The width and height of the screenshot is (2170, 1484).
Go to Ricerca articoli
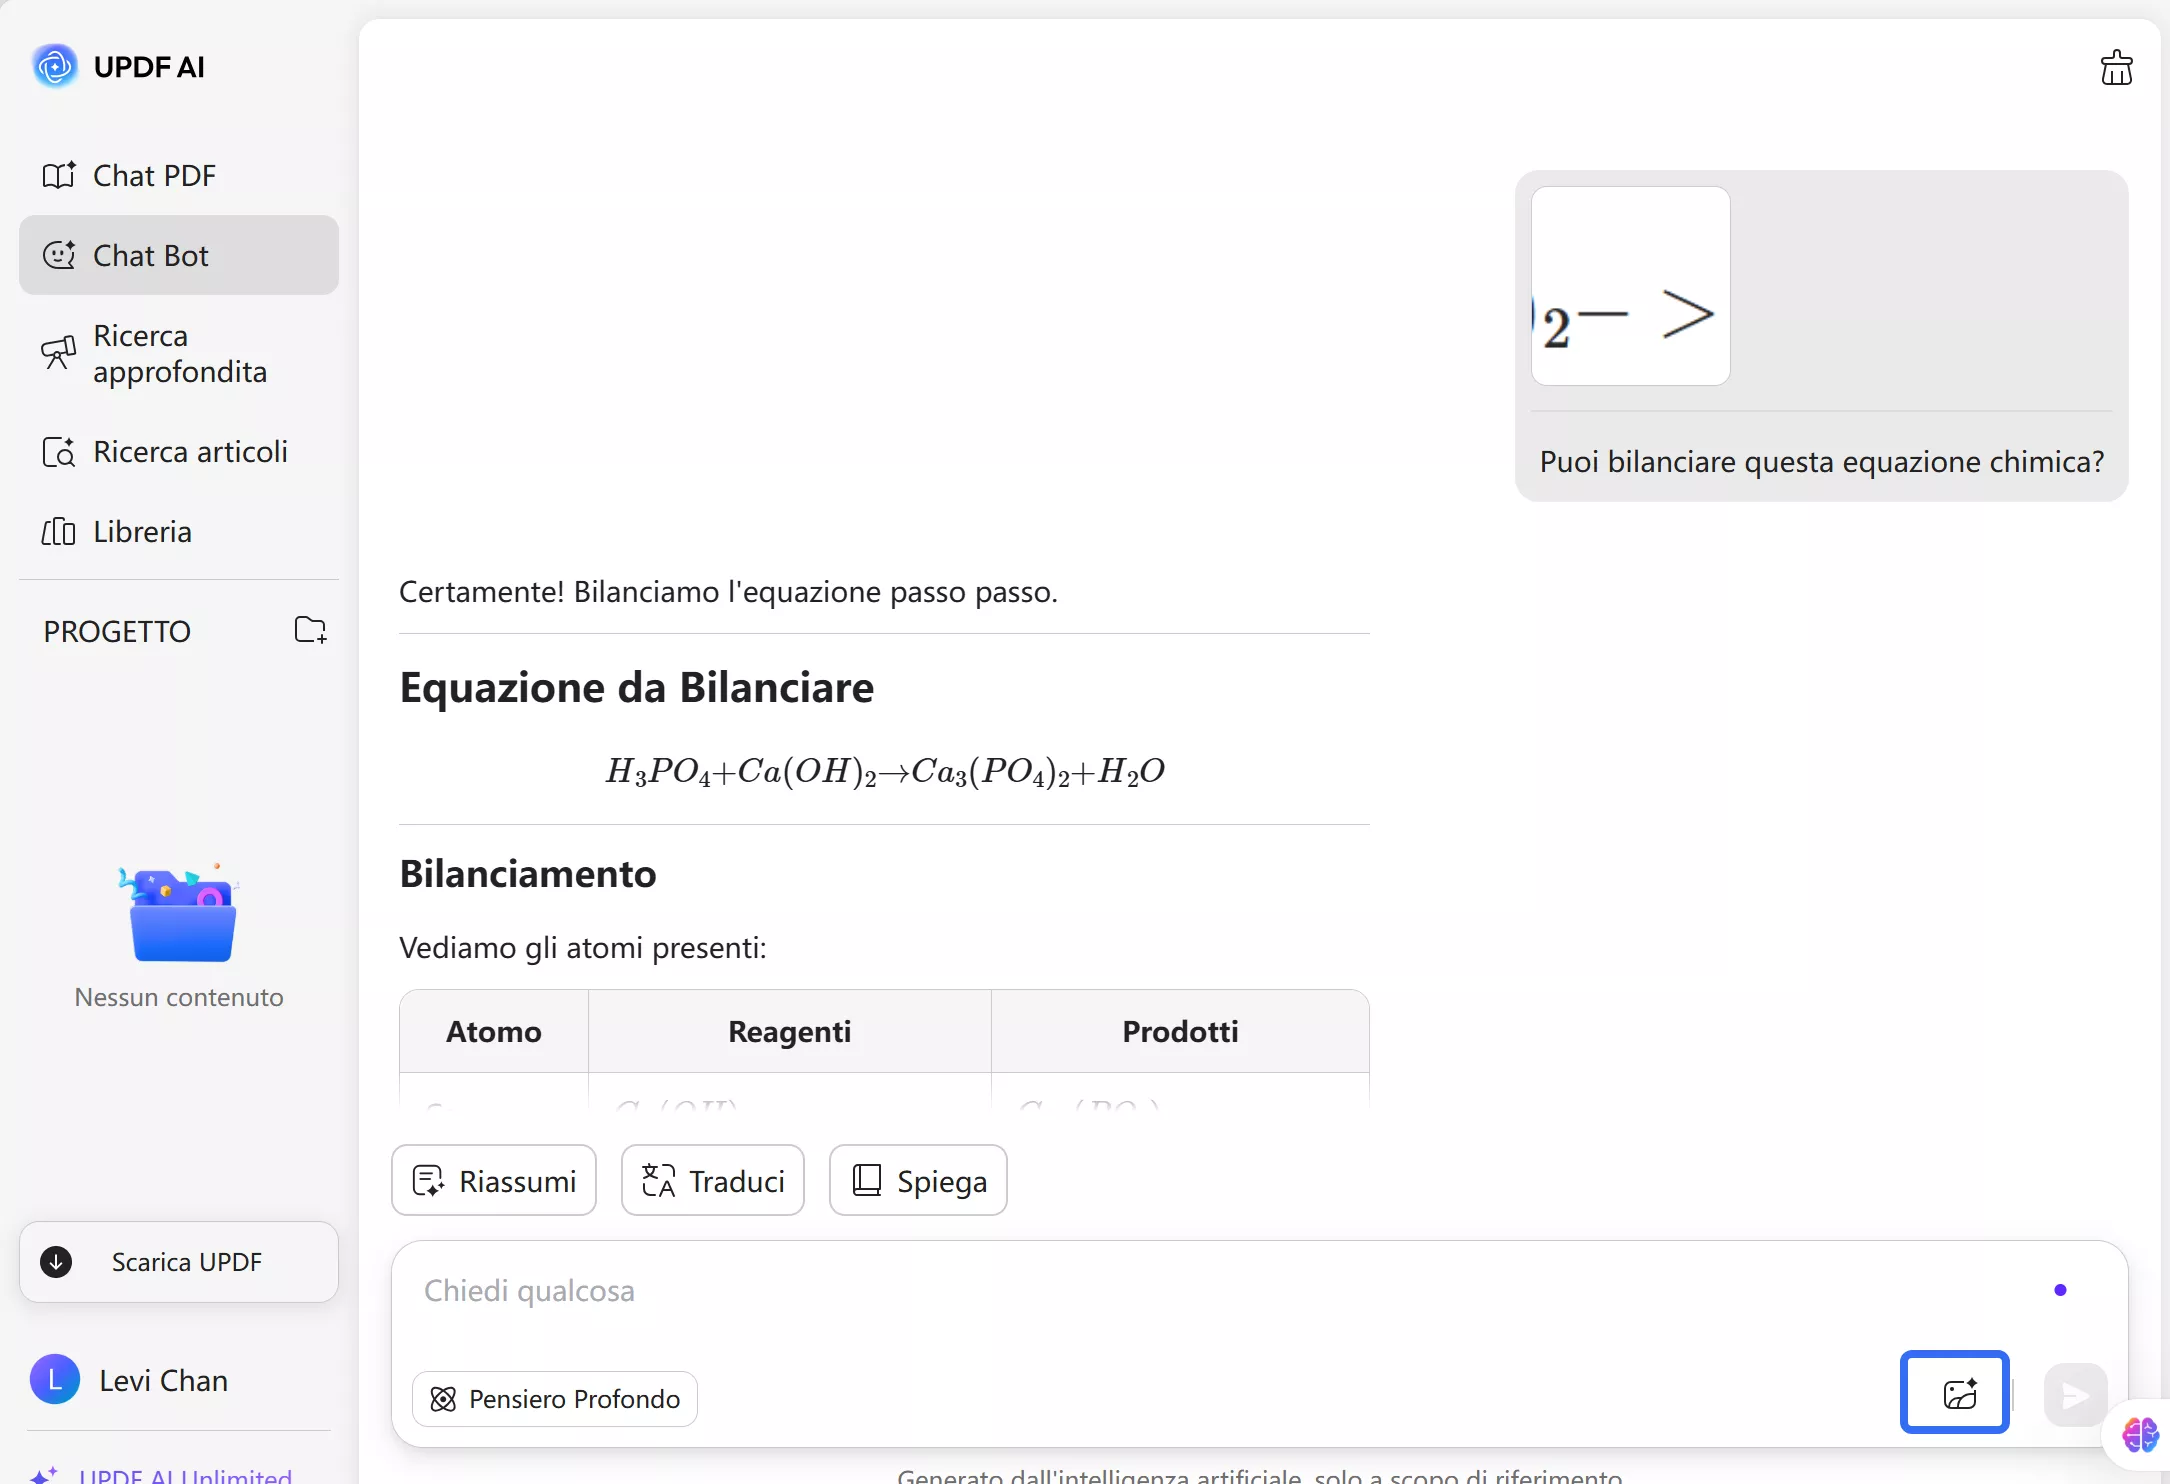[x=189, y=452]
